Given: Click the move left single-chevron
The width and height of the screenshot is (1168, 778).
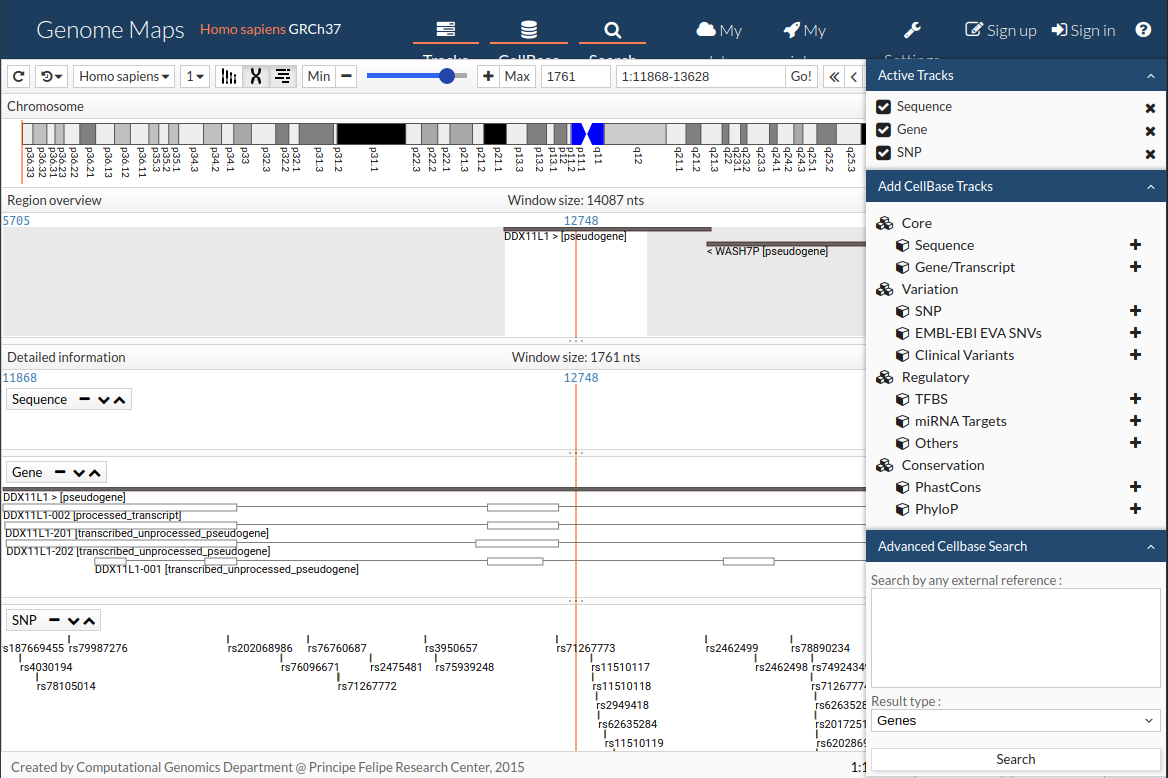Looking at the screenshot, I should [854, 76].
